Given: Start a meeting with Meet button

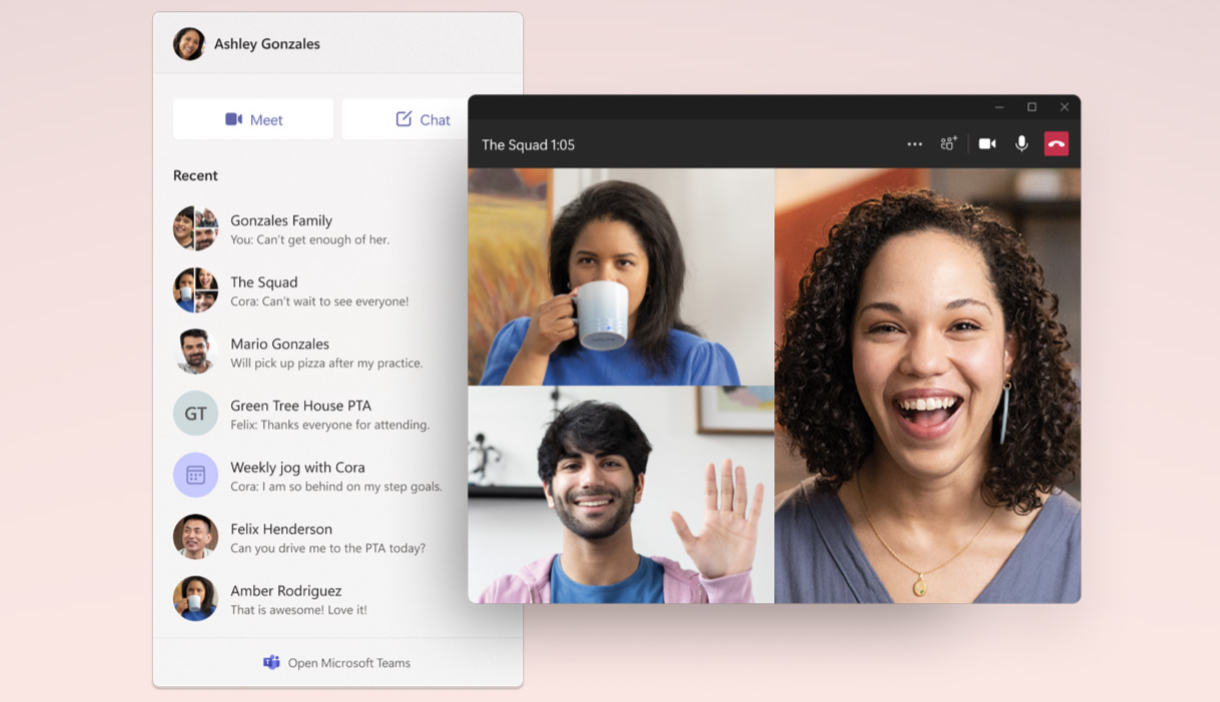Looking at the screenshot, I should (253, 119).
